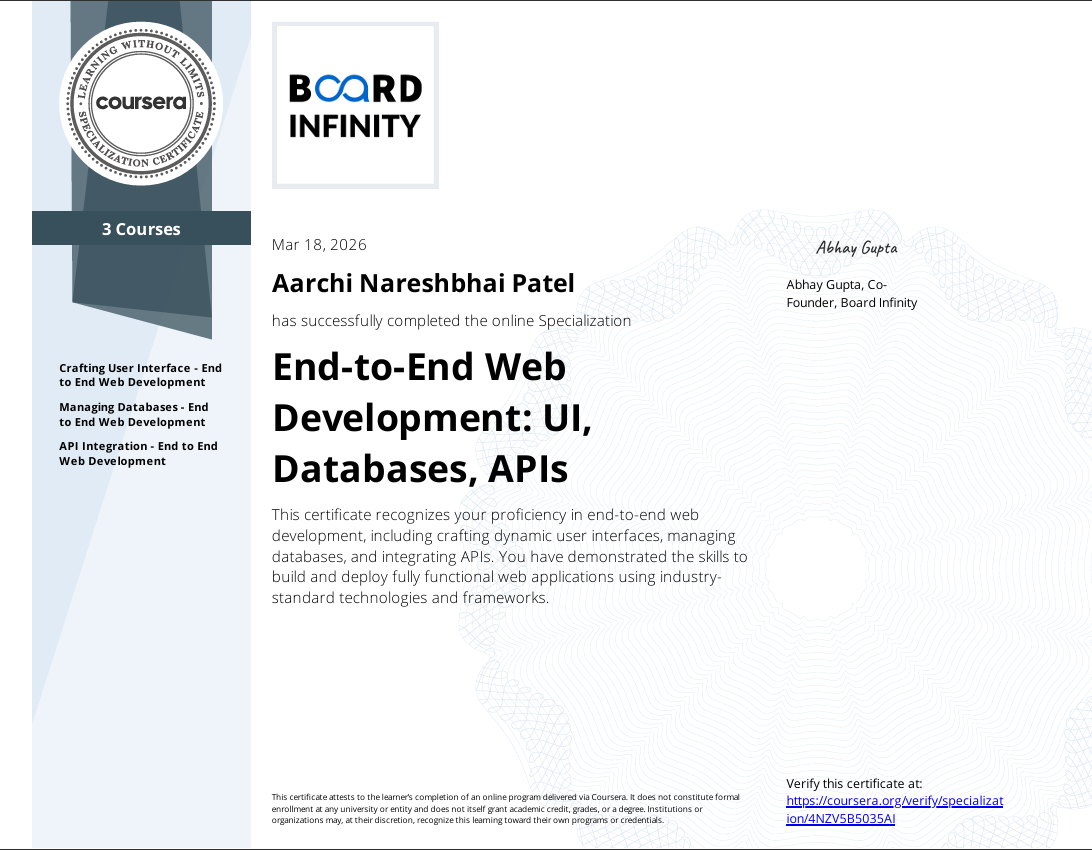The height and width of the screenshot is (850, 1092).
Task: Open the coursera.org verification link
Action: pos(895,808)
